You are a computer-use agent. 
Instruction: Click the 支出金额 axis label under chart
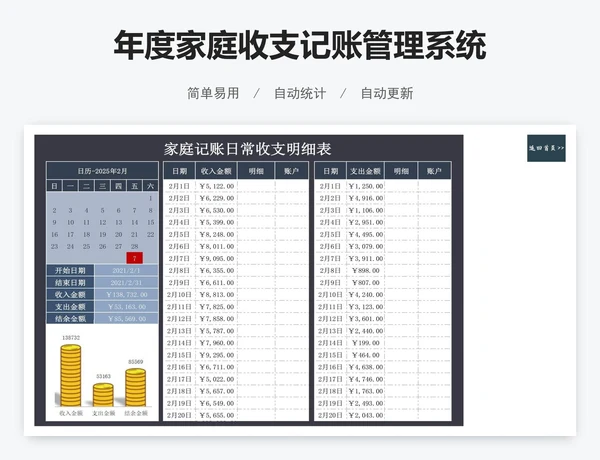(x=103, y=413)
